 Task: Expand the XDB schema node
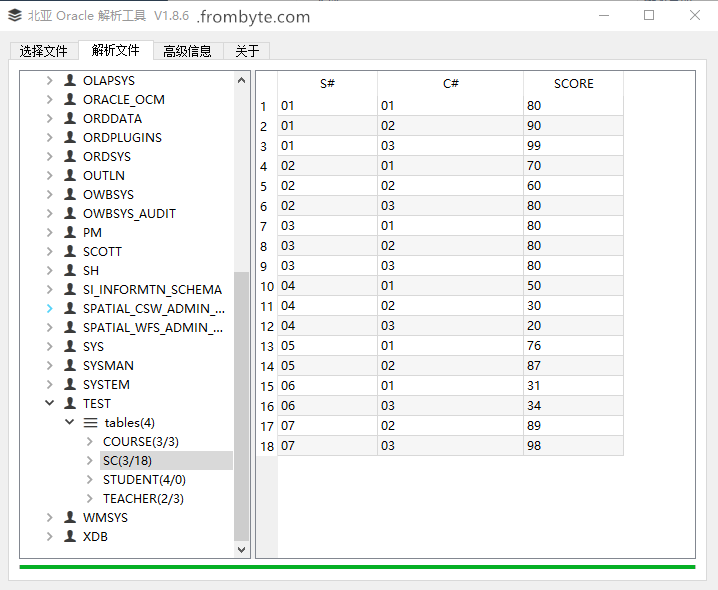coord(49,536)
